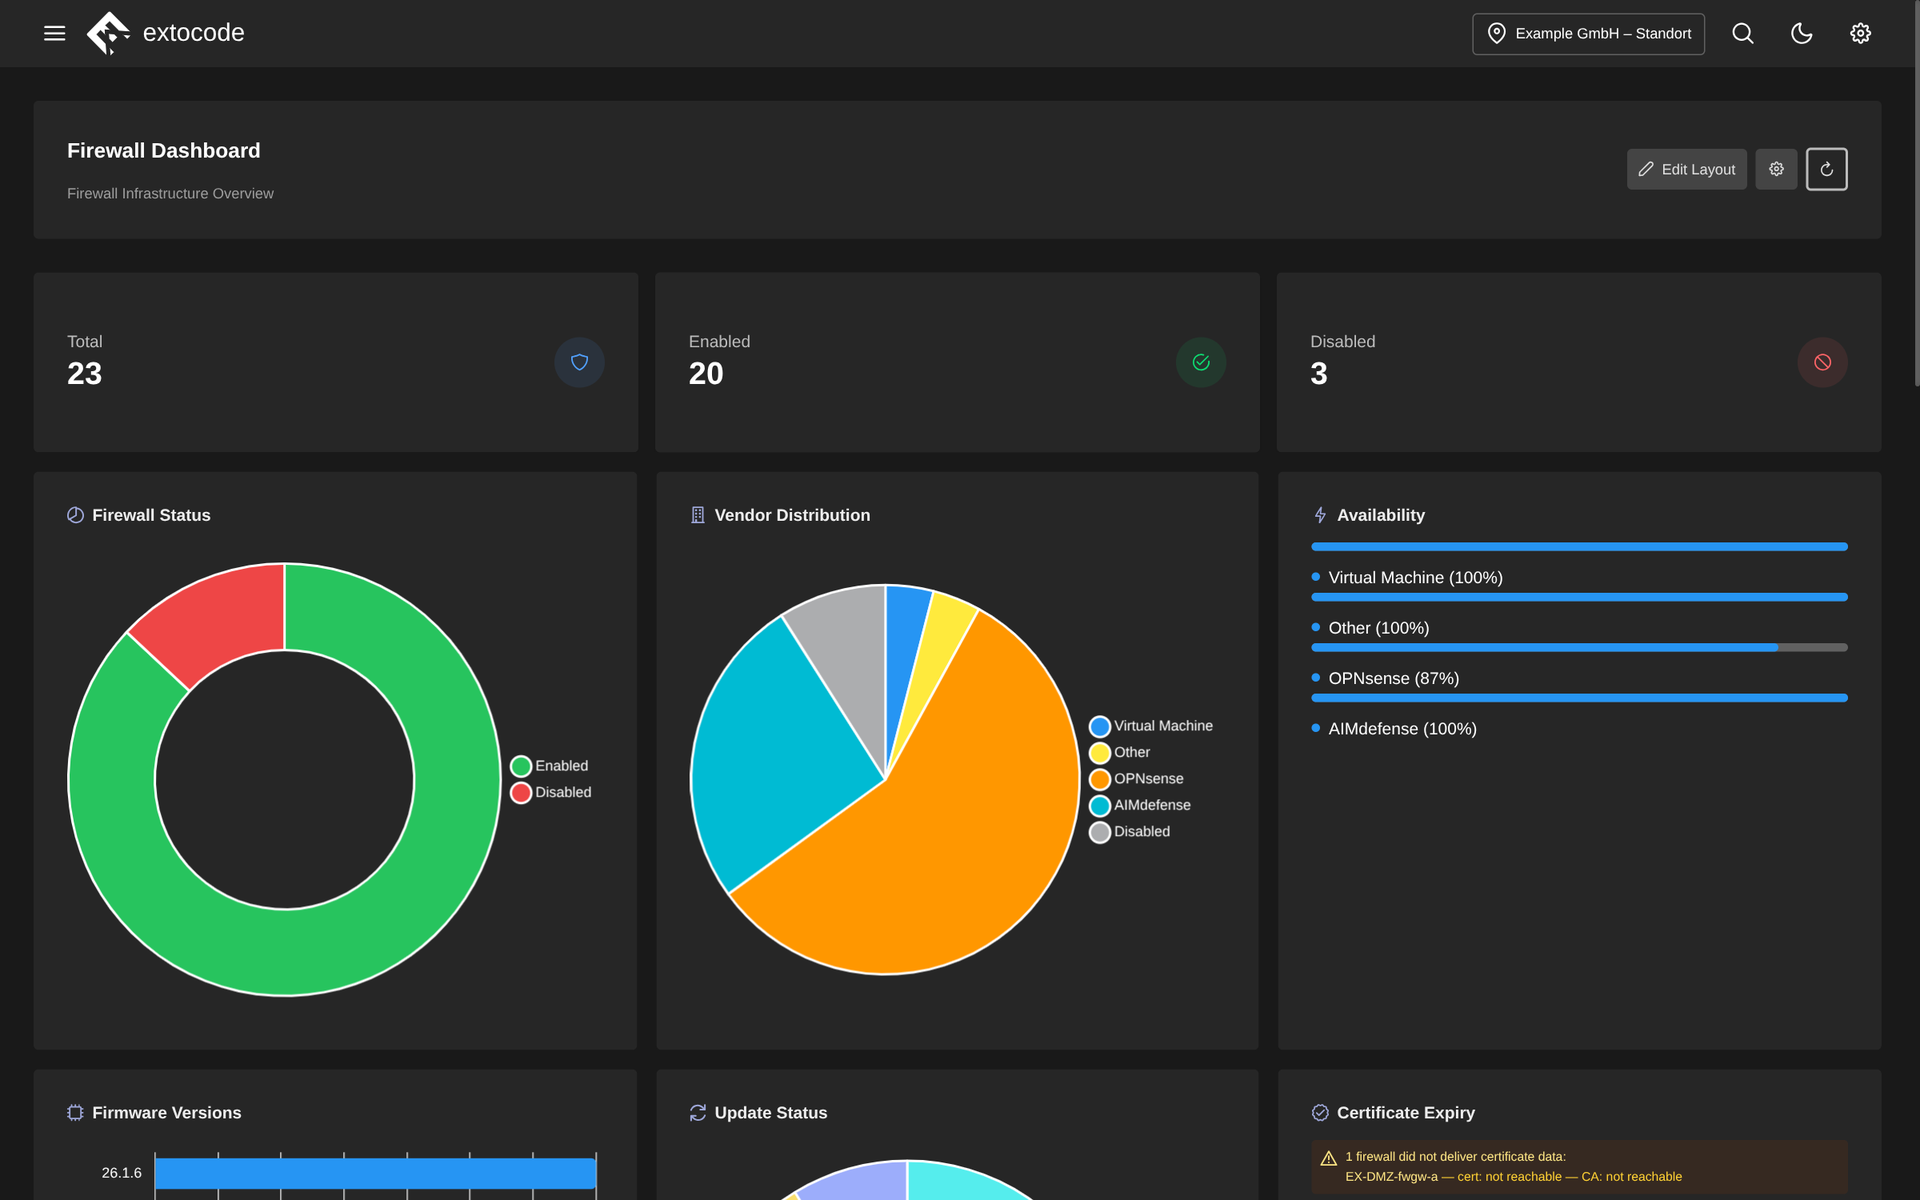
Task: Click the Update Status sync icon
Action: point(698,1113)
